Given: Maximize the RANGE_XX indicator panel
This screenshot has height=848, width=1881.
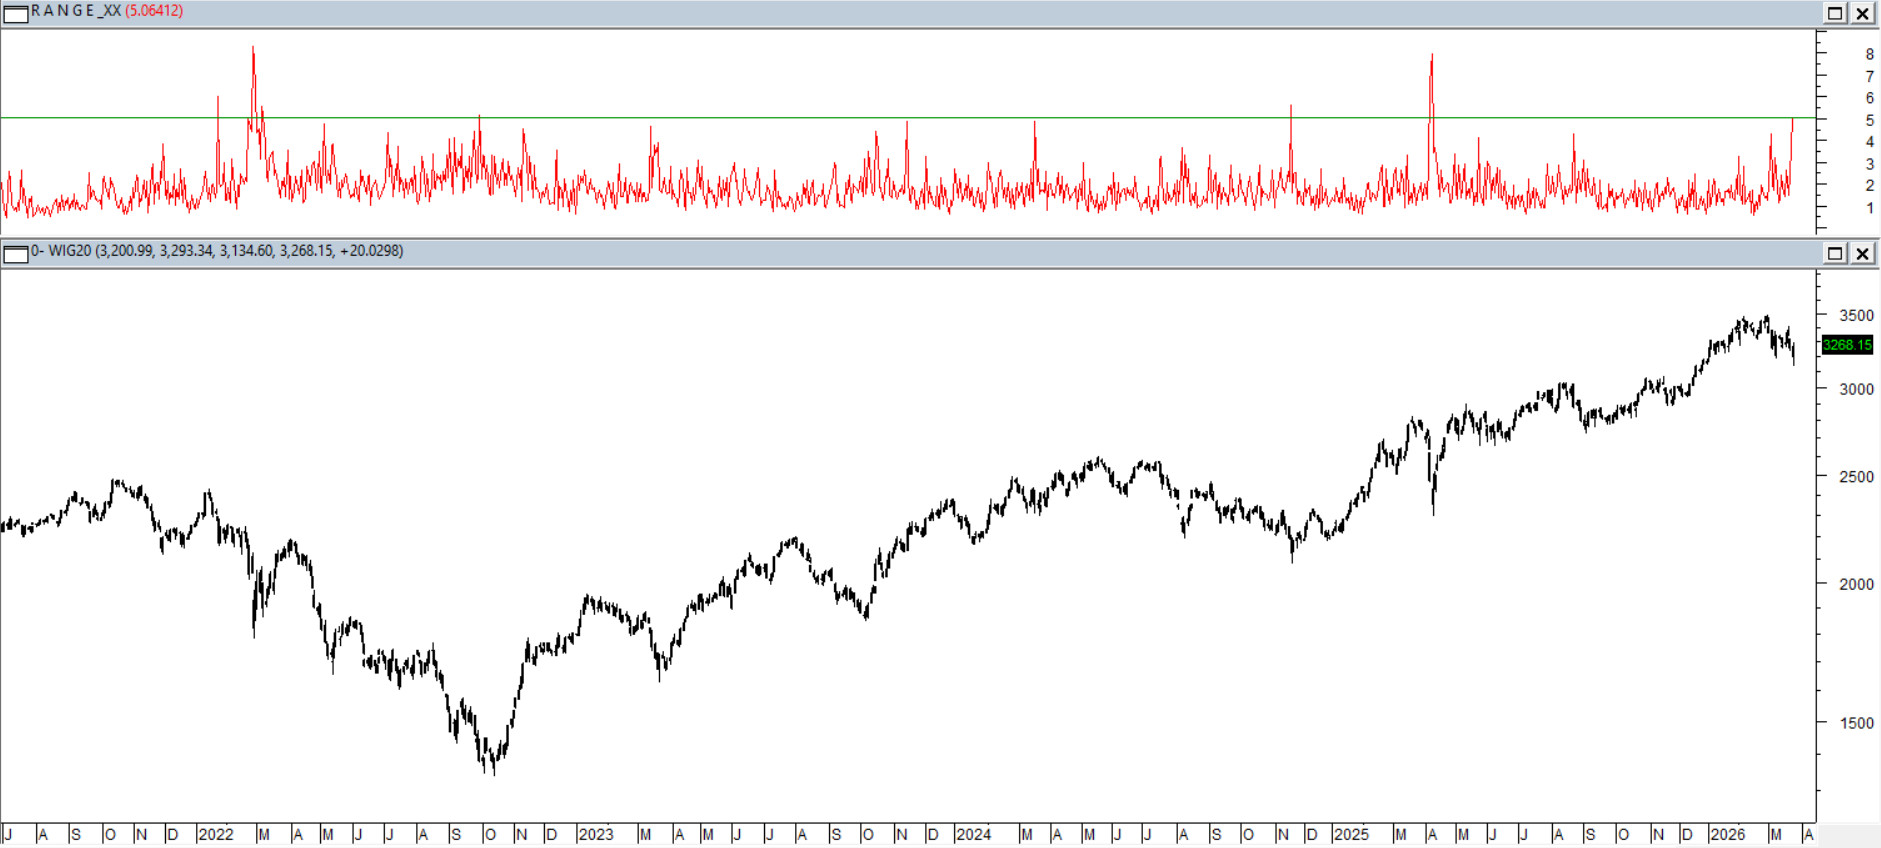Looking at the screenshot, I should pos(1835,13).
